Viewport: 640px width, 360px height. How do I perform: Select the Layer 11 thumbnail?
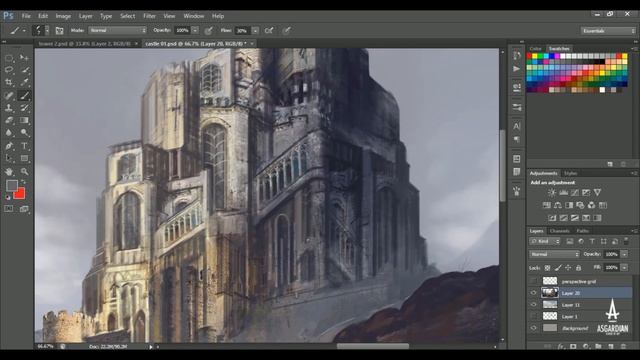[550, 304]
